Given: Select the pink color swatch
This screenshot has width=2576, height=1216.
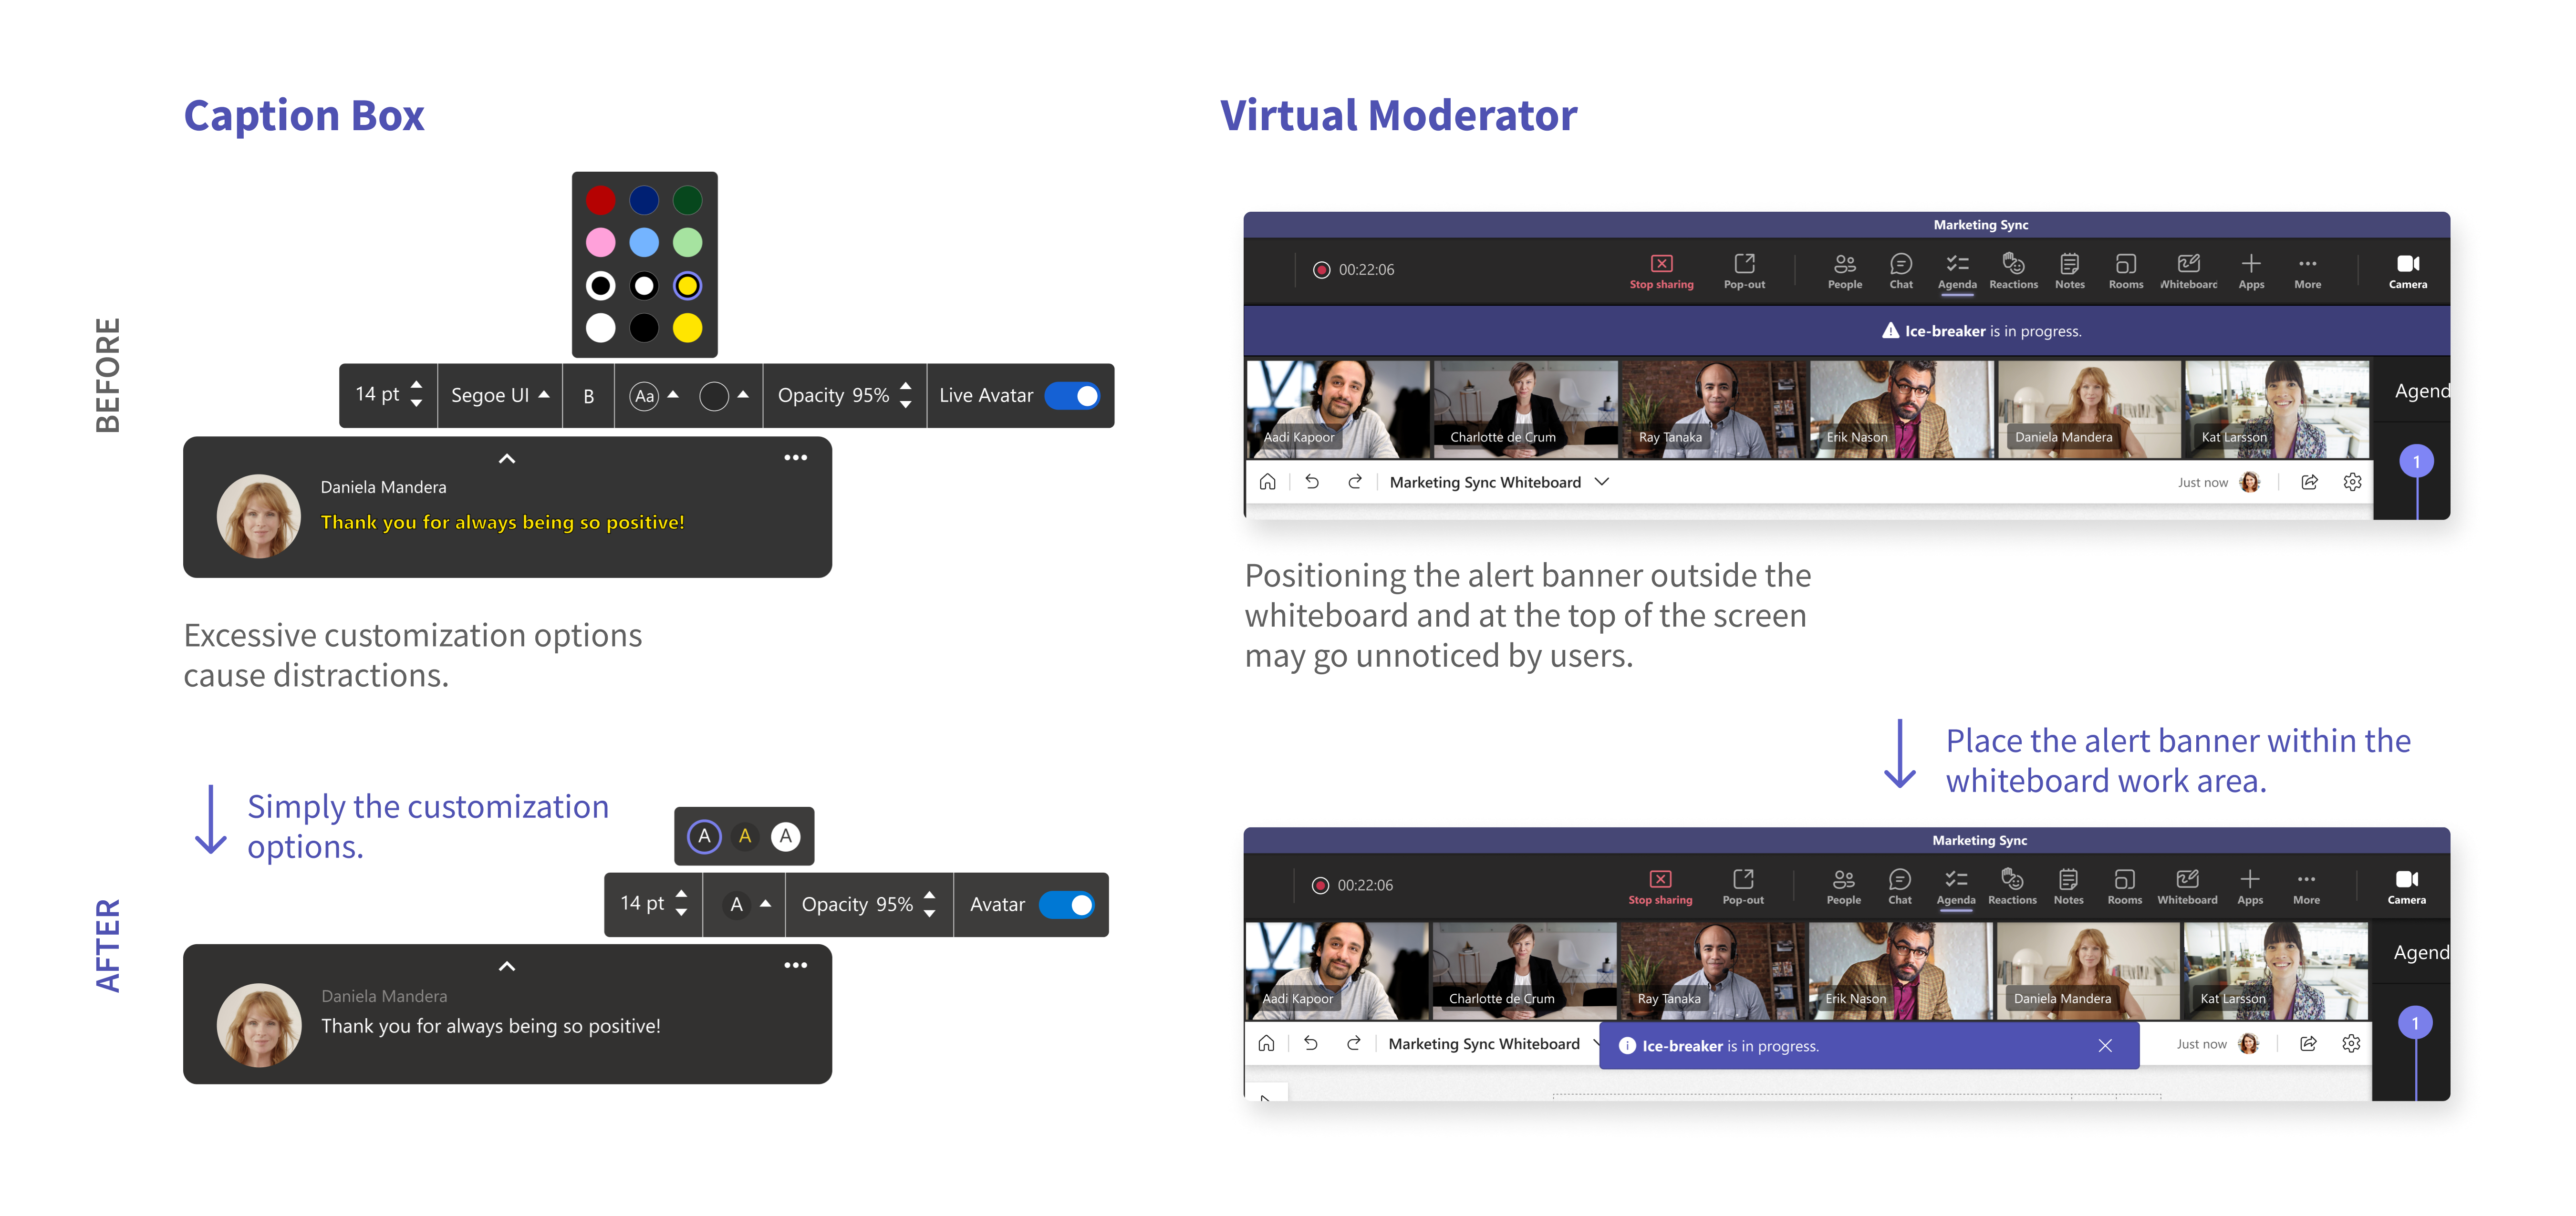Looking at the screenshot, I should coord(600,242).
